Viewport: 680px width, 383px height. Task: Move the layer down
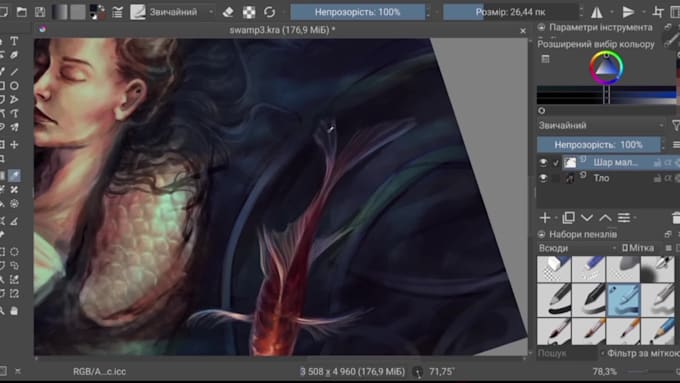coord(587,218)
